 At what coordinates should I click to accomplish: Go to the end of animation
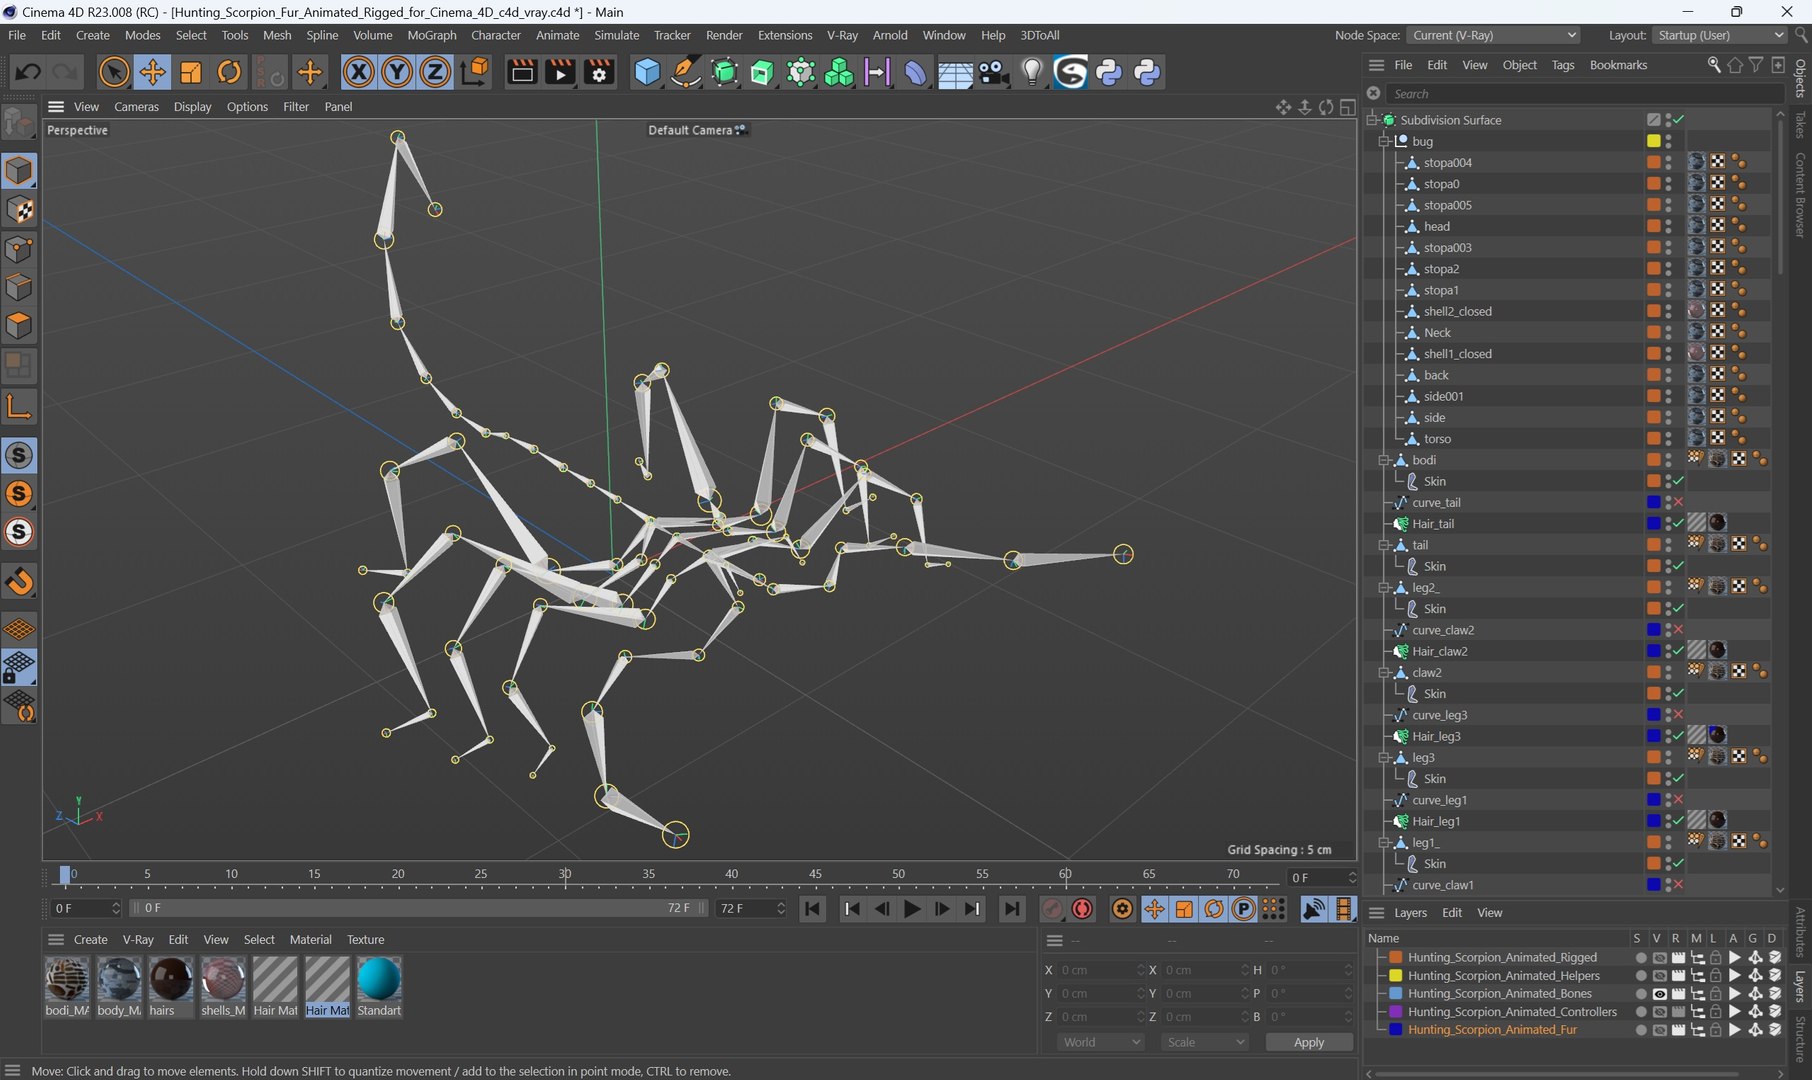1012,909
